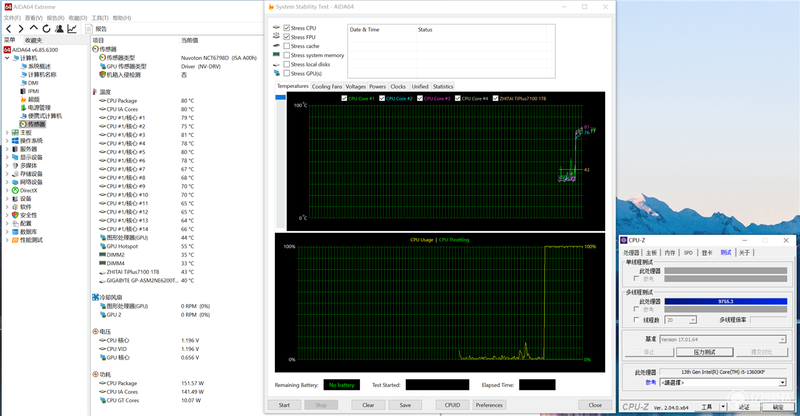Switch to the Voltages tab
Screen dimensions: 800x416
[x=356, y=86]
